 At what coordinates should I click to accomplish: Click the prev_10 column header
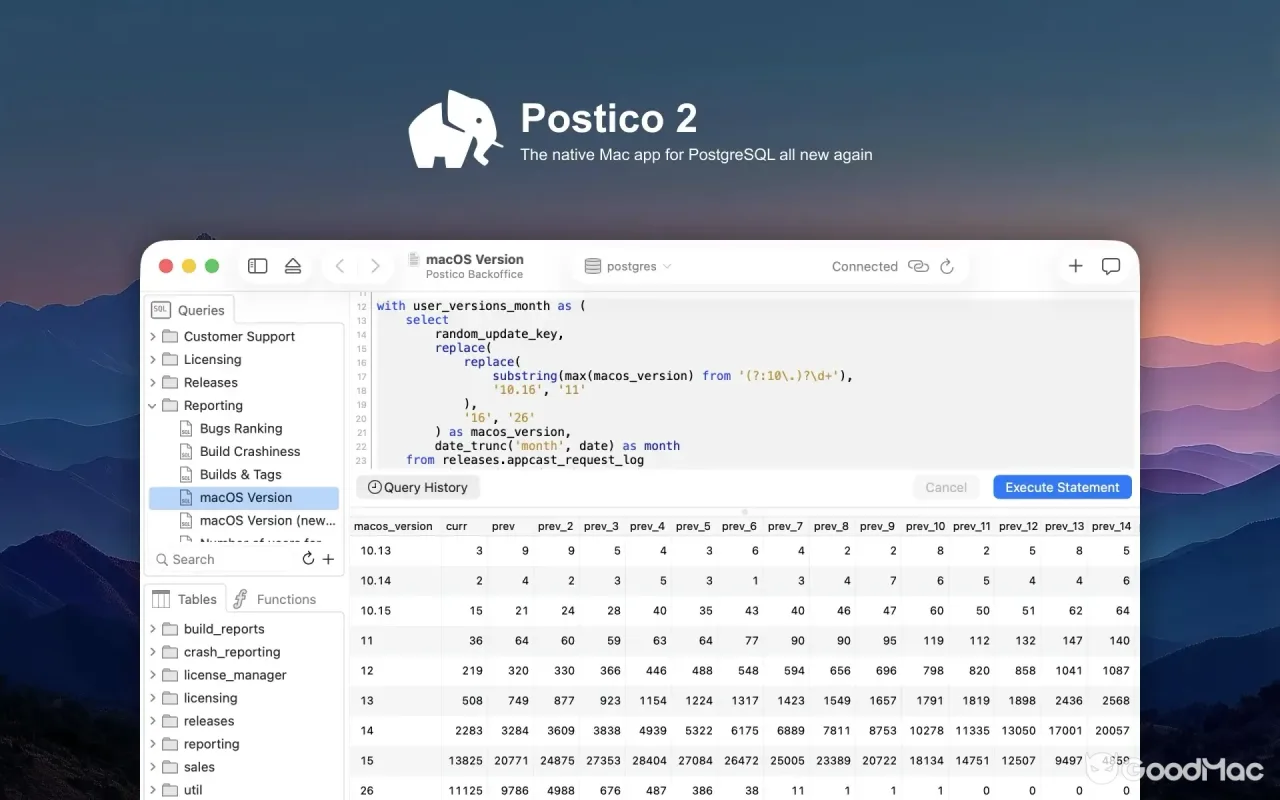(925, 526)
